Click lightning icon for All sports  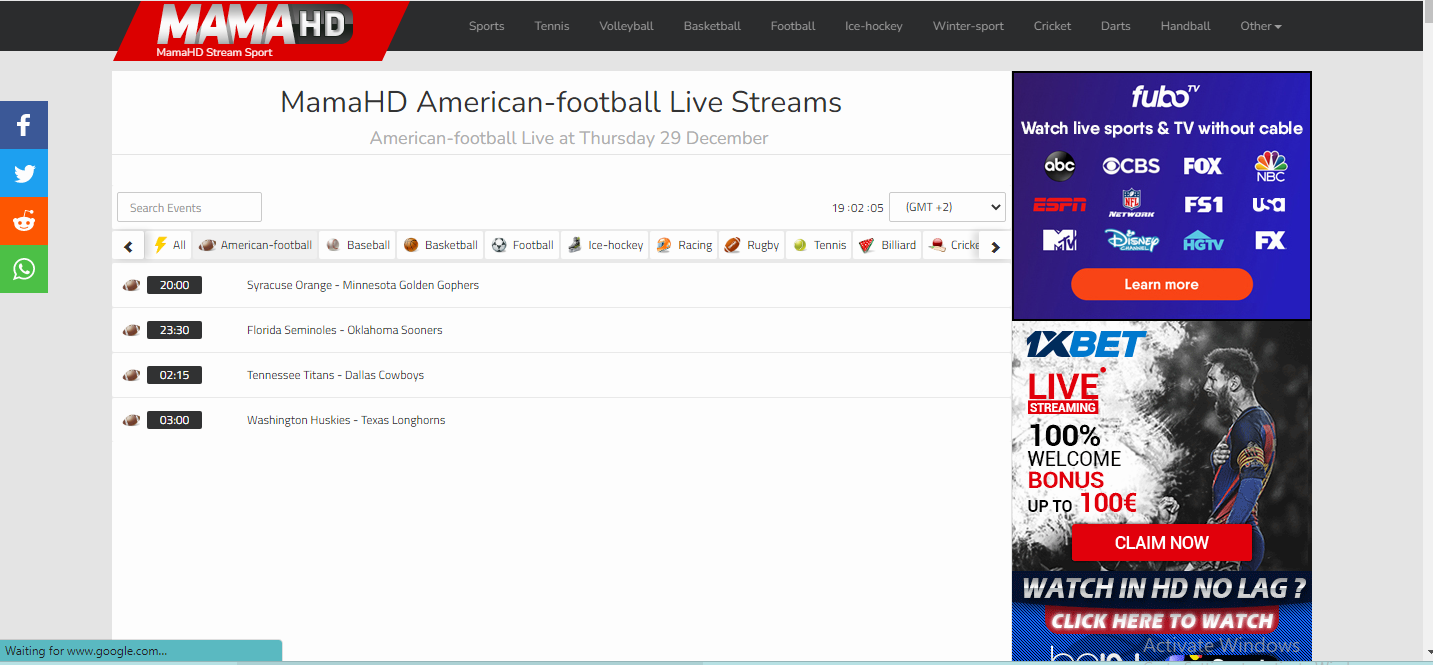tap(160, 245)
